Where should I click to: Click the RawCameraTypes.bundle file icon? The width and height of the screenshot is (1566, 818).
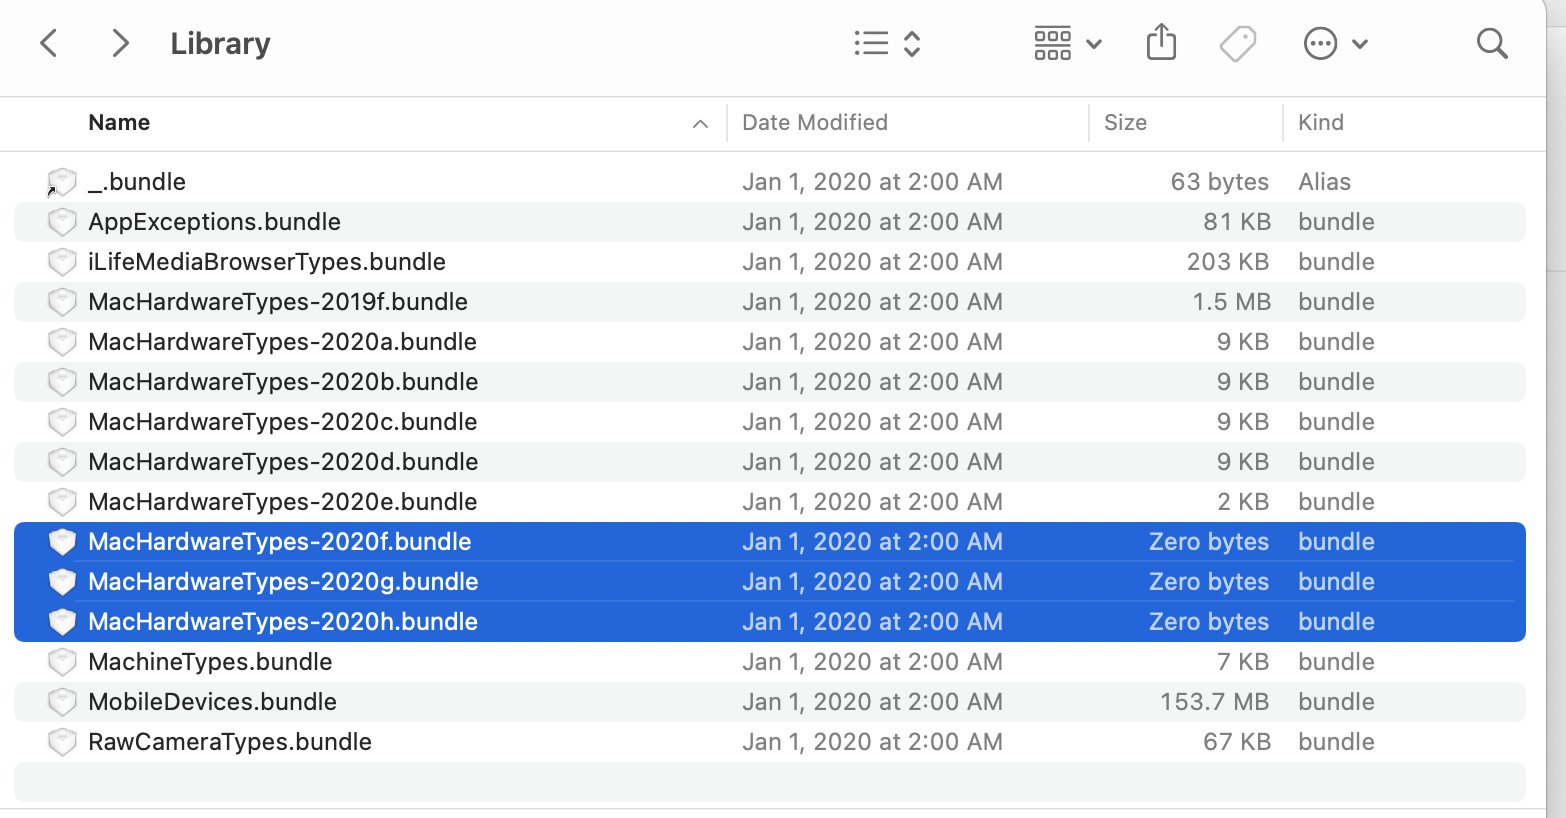pyautogui.click(x=62, y=742)
